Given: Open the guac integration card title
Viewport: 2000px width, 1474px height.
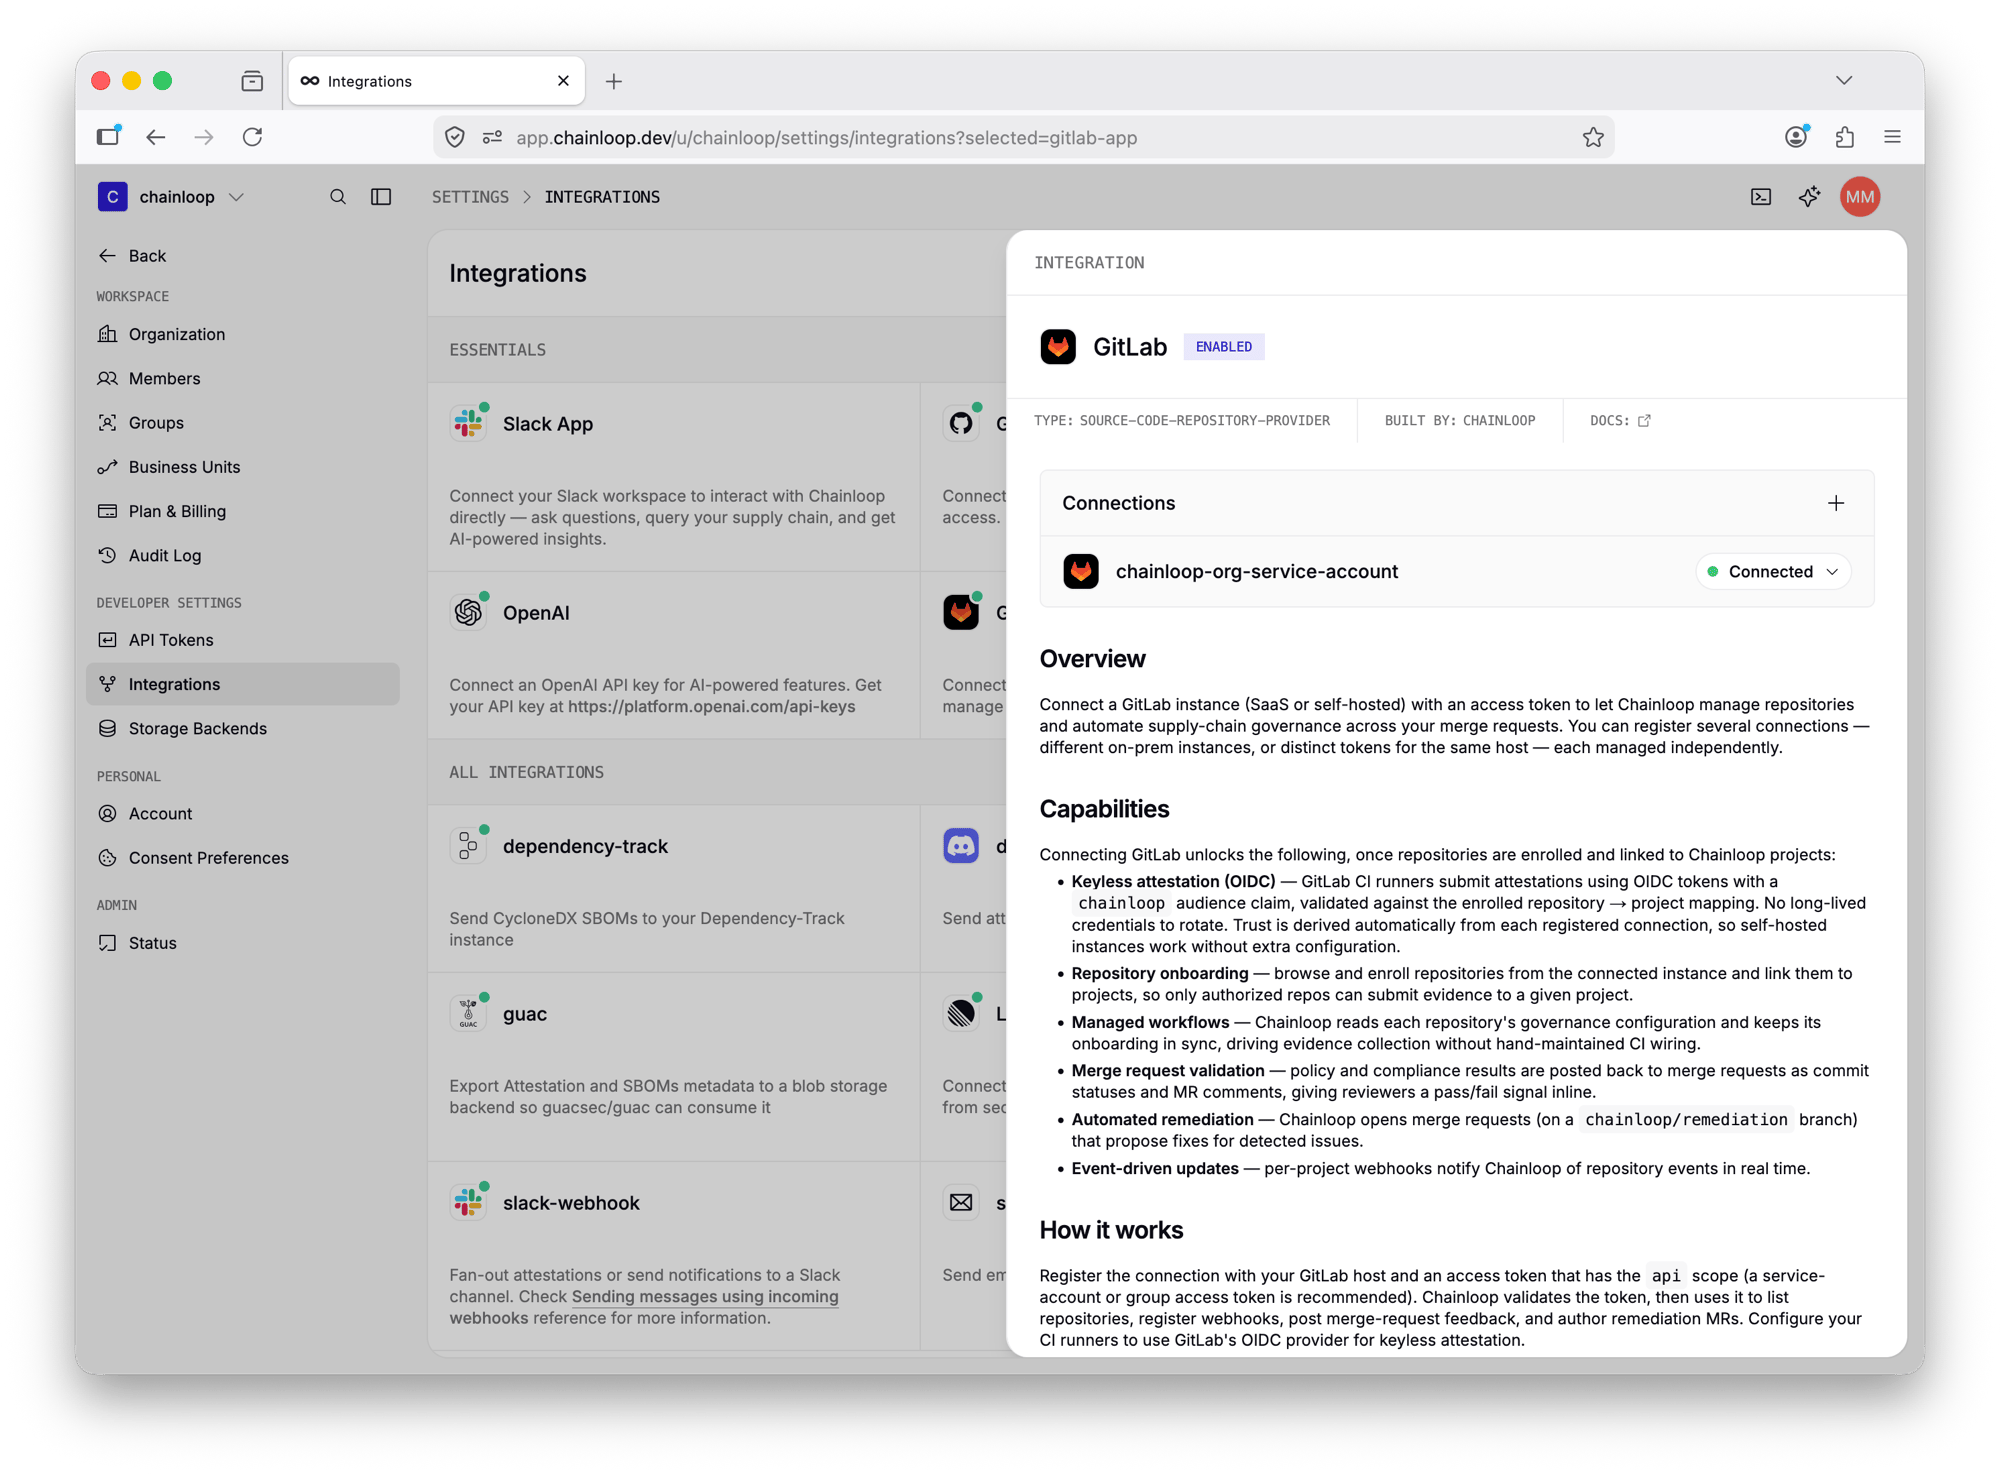Looking at the screenshot, I should (x=524, y=1014).
